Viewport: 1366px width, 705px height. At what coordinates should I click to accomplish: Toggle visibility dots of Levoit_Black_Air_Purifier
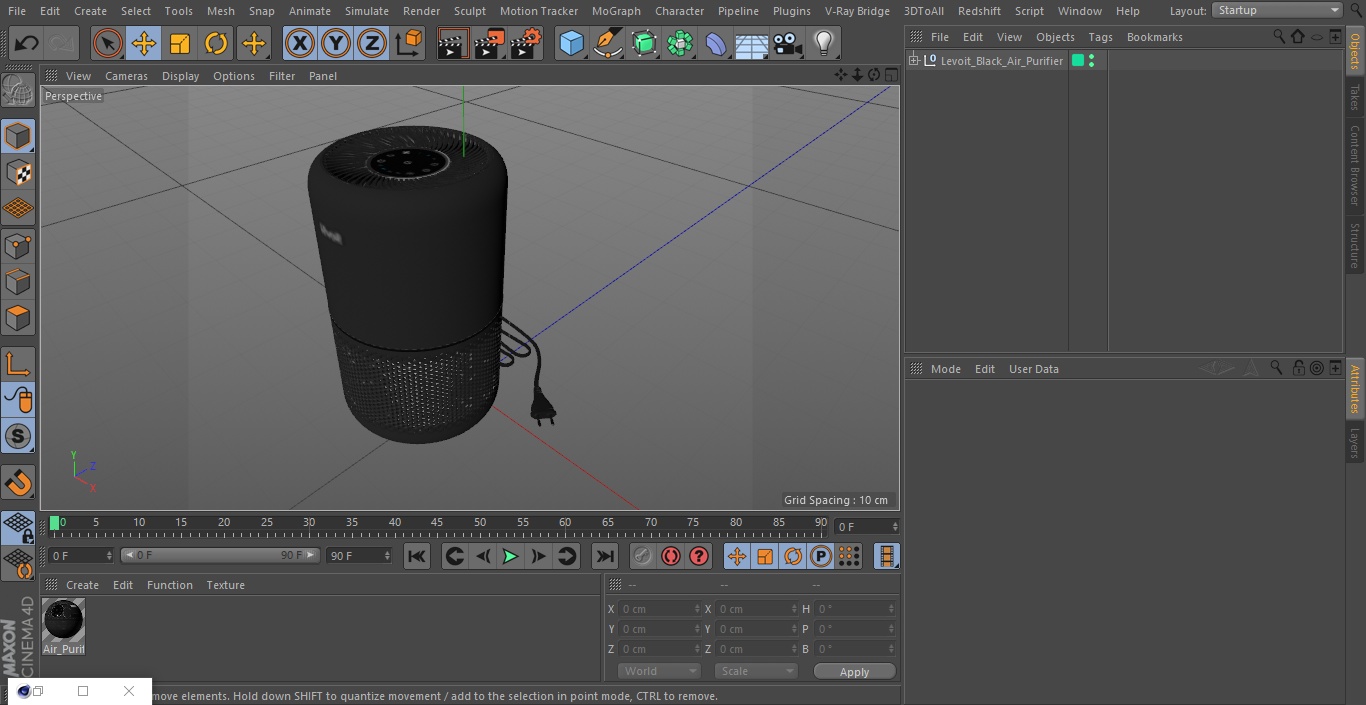click(x=1091, y=61)
